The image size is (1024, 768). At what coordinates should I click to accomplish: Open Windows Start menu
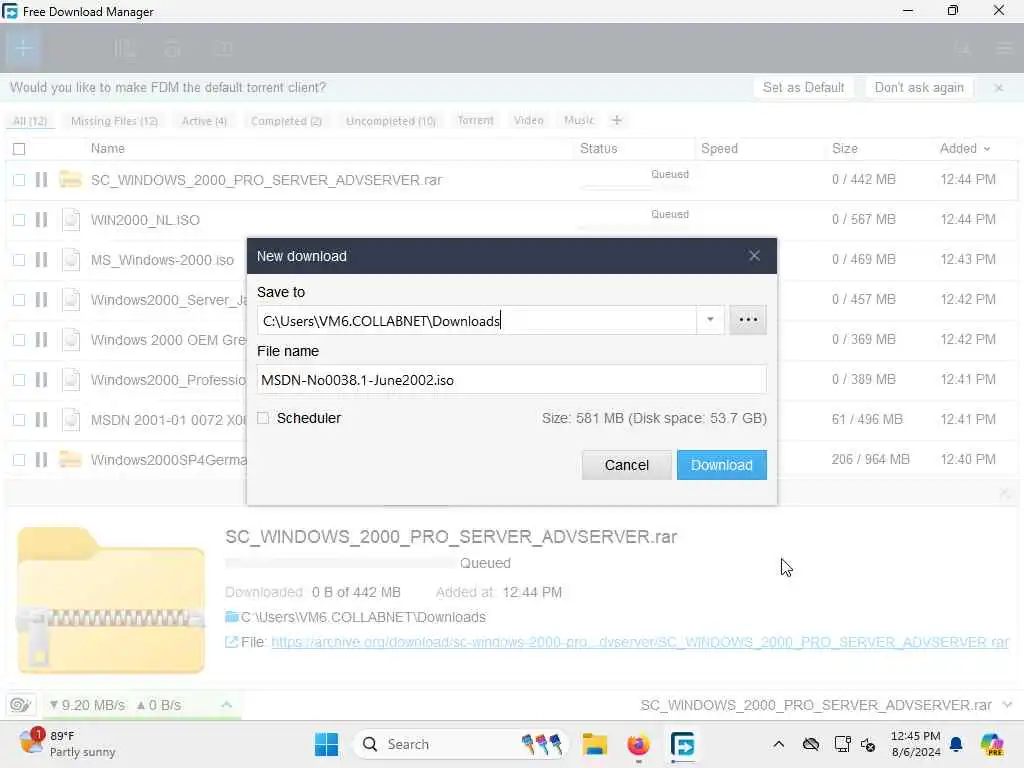[327, 744]
